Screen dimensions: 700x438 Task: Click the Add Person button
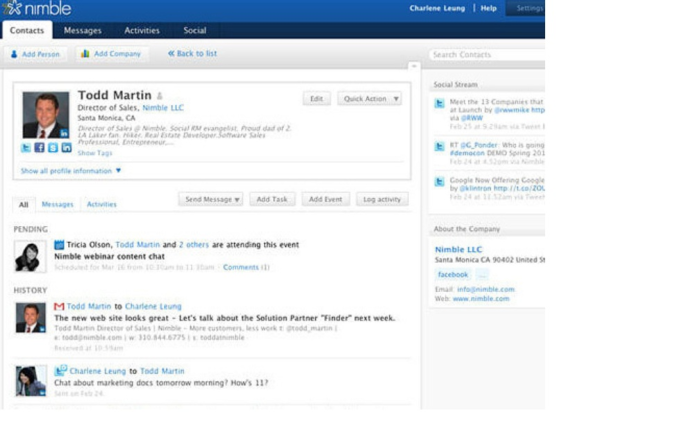coord(36,54)
